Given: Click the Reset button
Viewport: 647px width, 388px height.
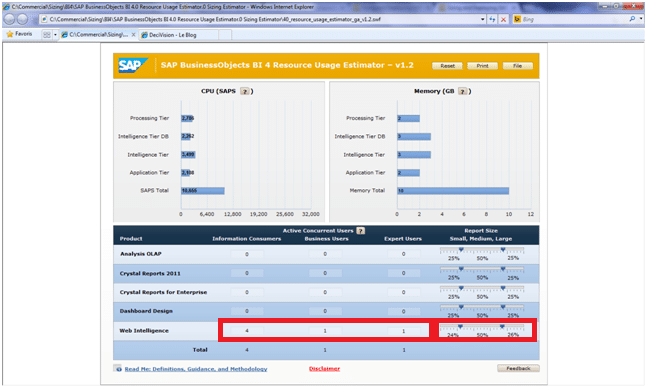Looking at the screenshot, I should pyautogui.click(x=447, y=66).
